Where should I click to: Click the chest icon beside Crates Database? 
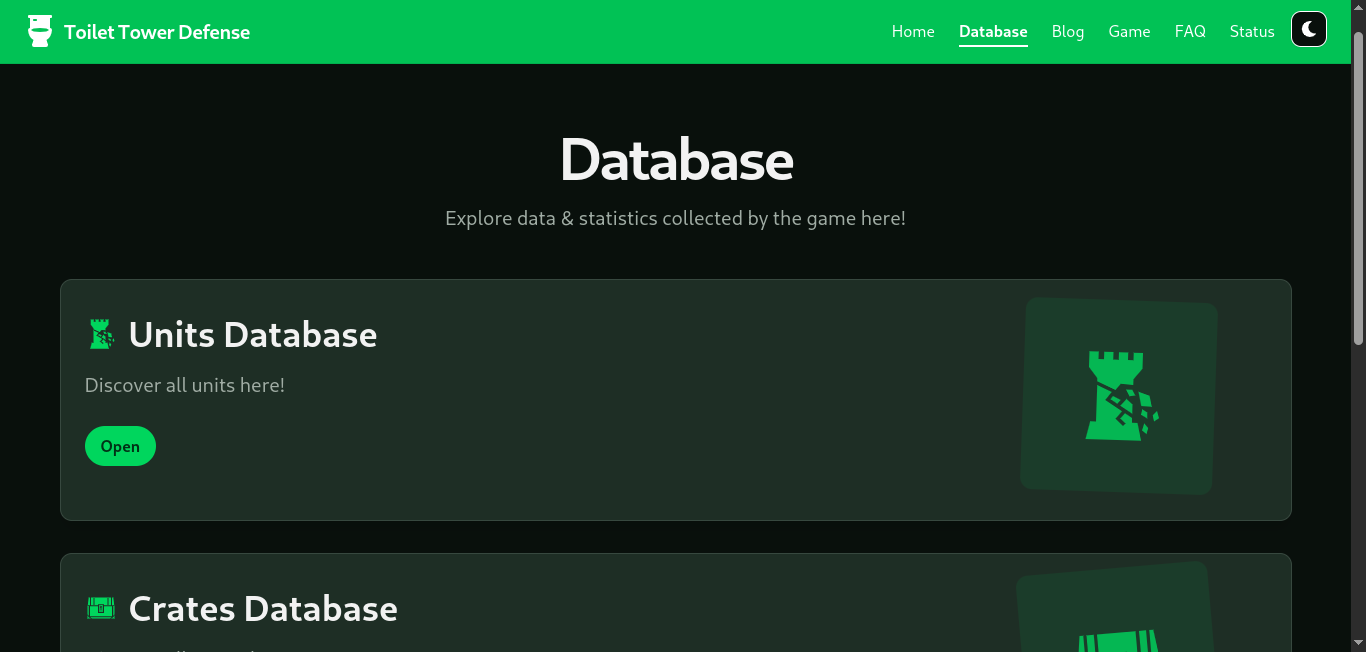pos(101,608)
